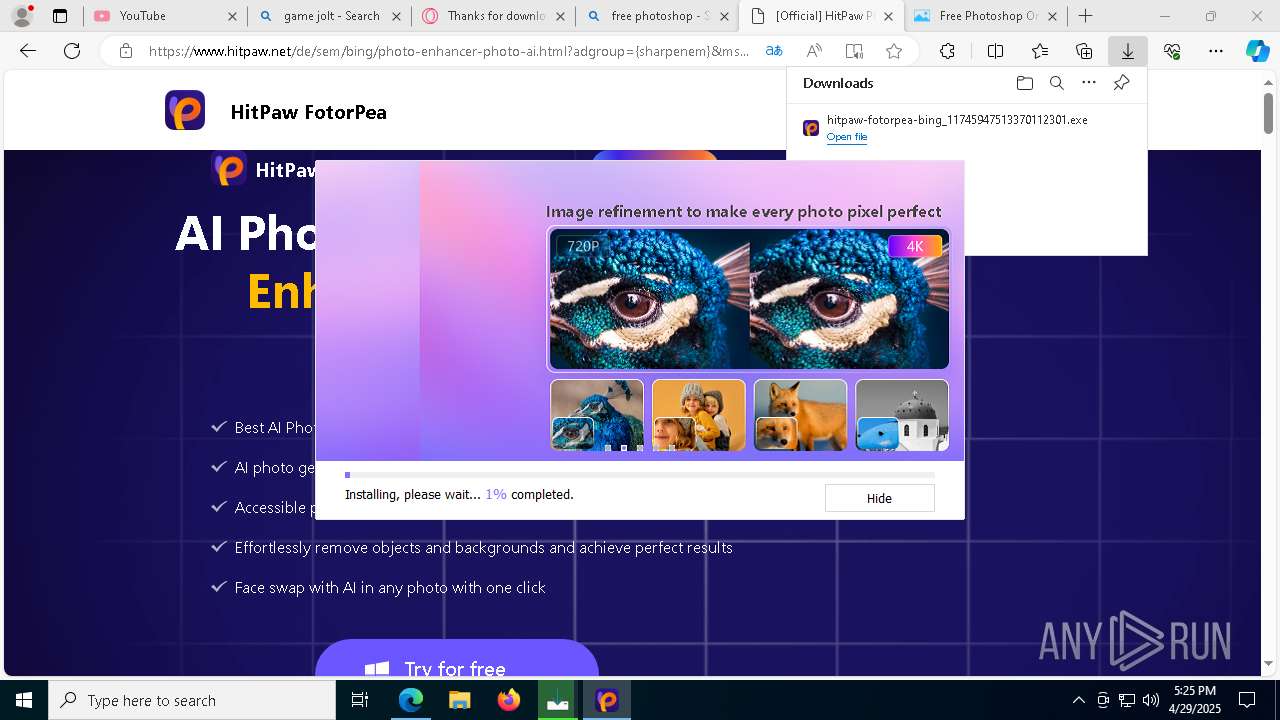Open the Copilot sidebar icon
The width and height of the screenshot is (1280, 720).
[x=1258, y=51]
